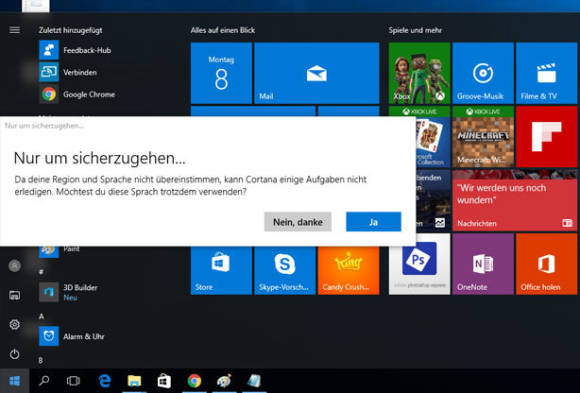
Task: Click the Alles auf einen Blick group header
Action: 223,30
